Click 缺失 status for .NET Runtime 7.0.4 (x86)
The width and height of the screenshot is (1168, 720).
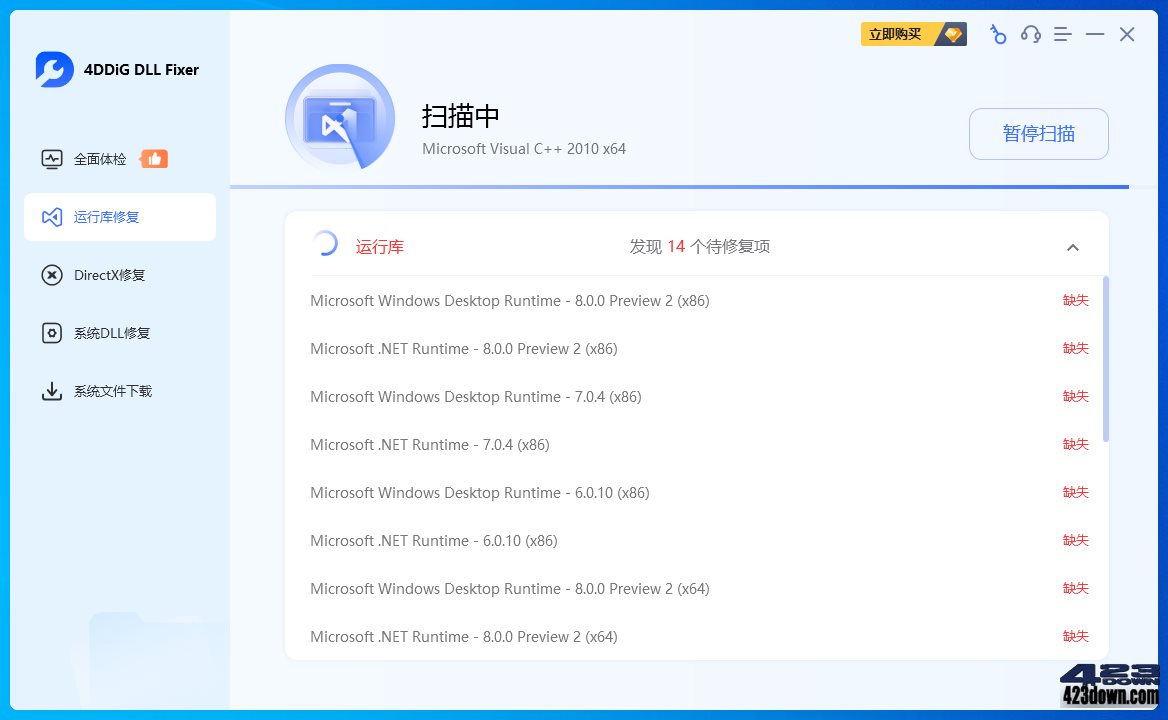point(1076,444)
